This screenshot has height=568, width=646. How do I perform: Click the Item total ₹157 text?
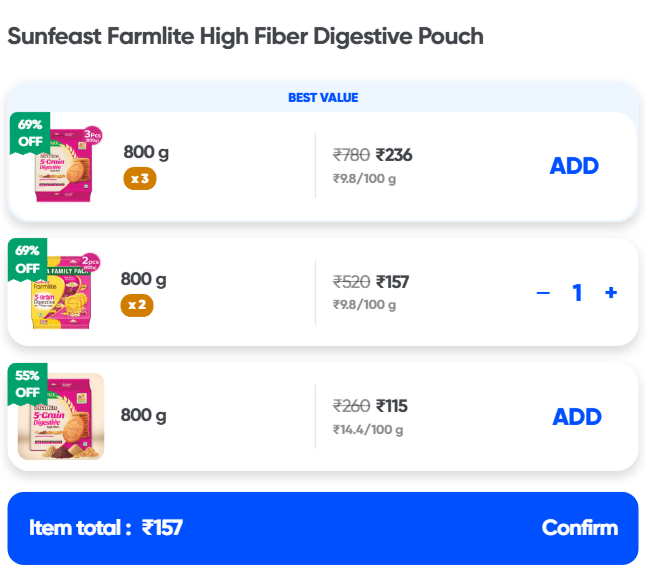106,528
